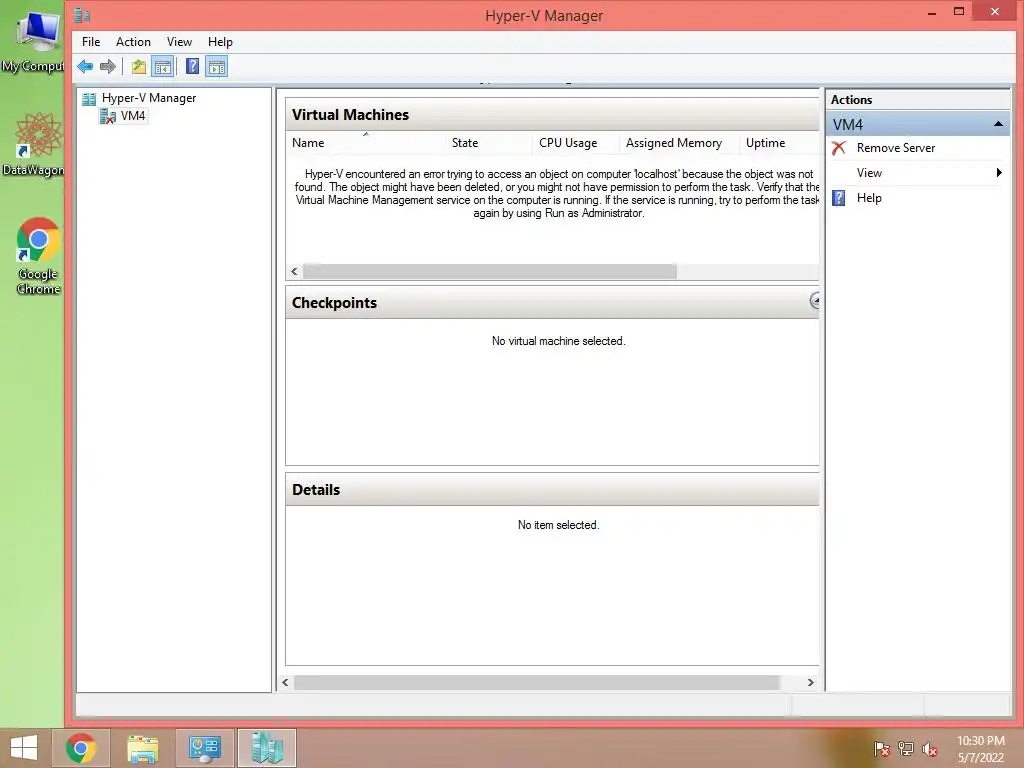Click the Hyper-V Manager taskbar icon
The height and width of the screenshot is (768, 1024).
pyautogui.click(x=266, y=748)
